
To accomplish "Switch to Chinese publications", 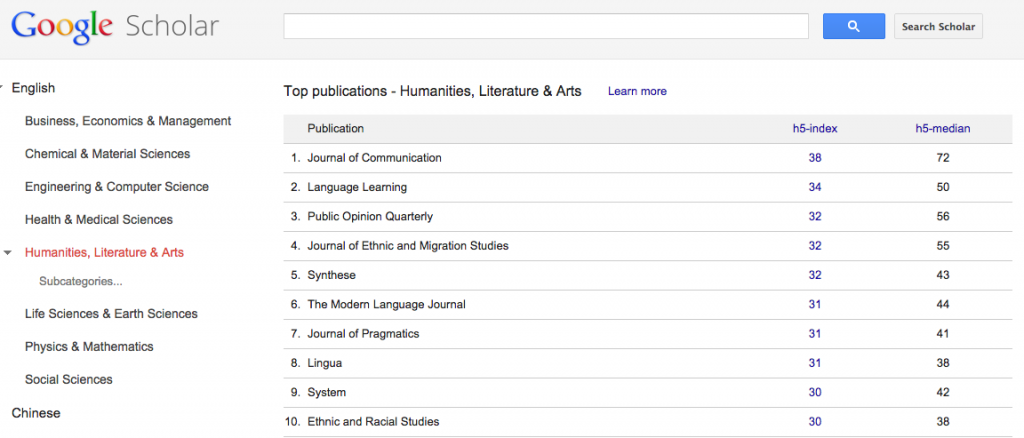I will point(36,413).
